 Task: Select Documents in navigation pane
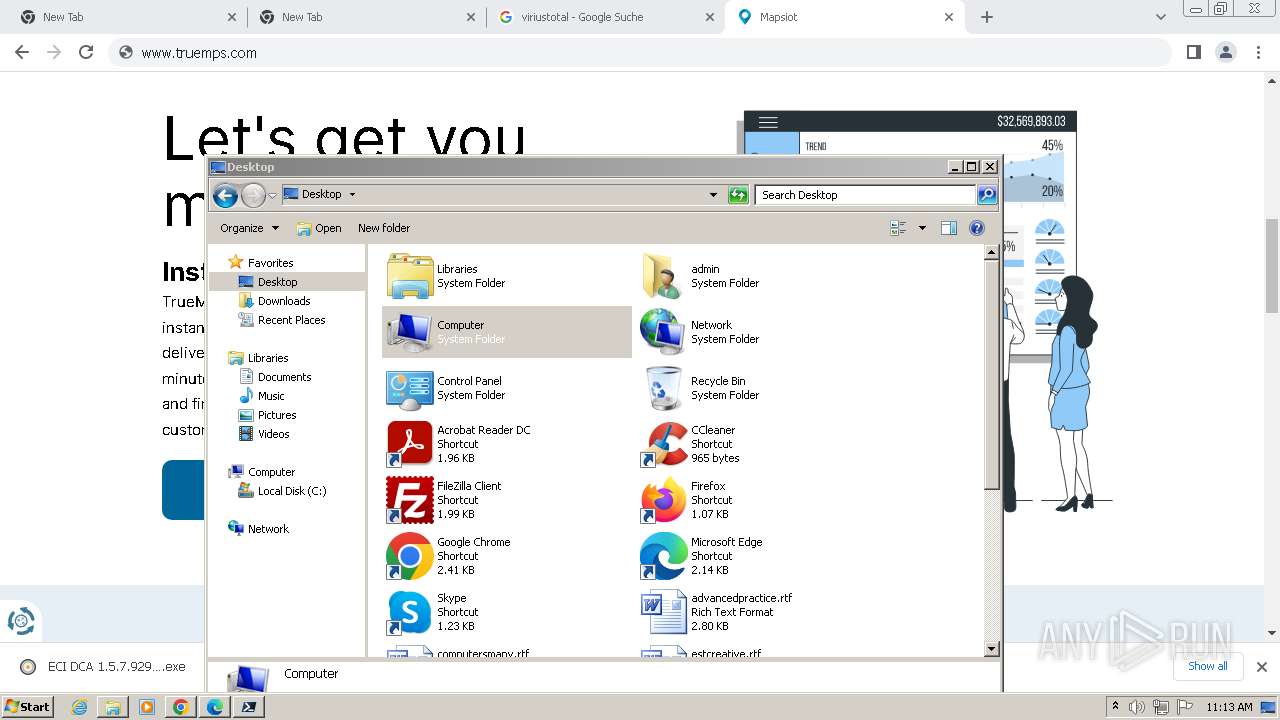(x=284, y=377)
